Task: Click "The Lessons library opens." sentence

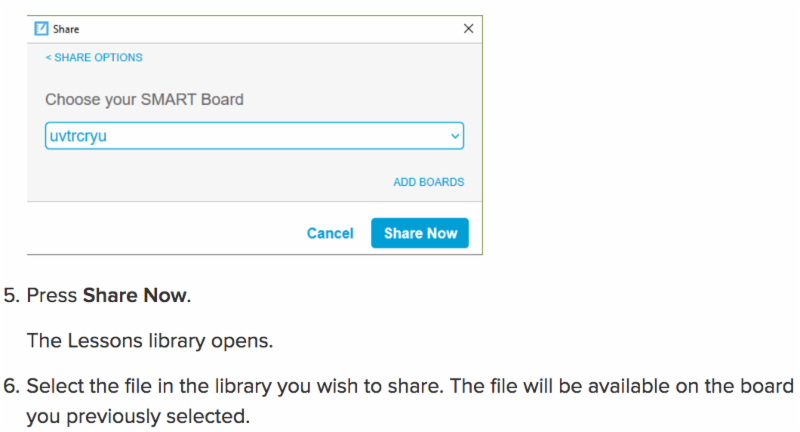Action: pyautogui.click(x=149, y=341)
